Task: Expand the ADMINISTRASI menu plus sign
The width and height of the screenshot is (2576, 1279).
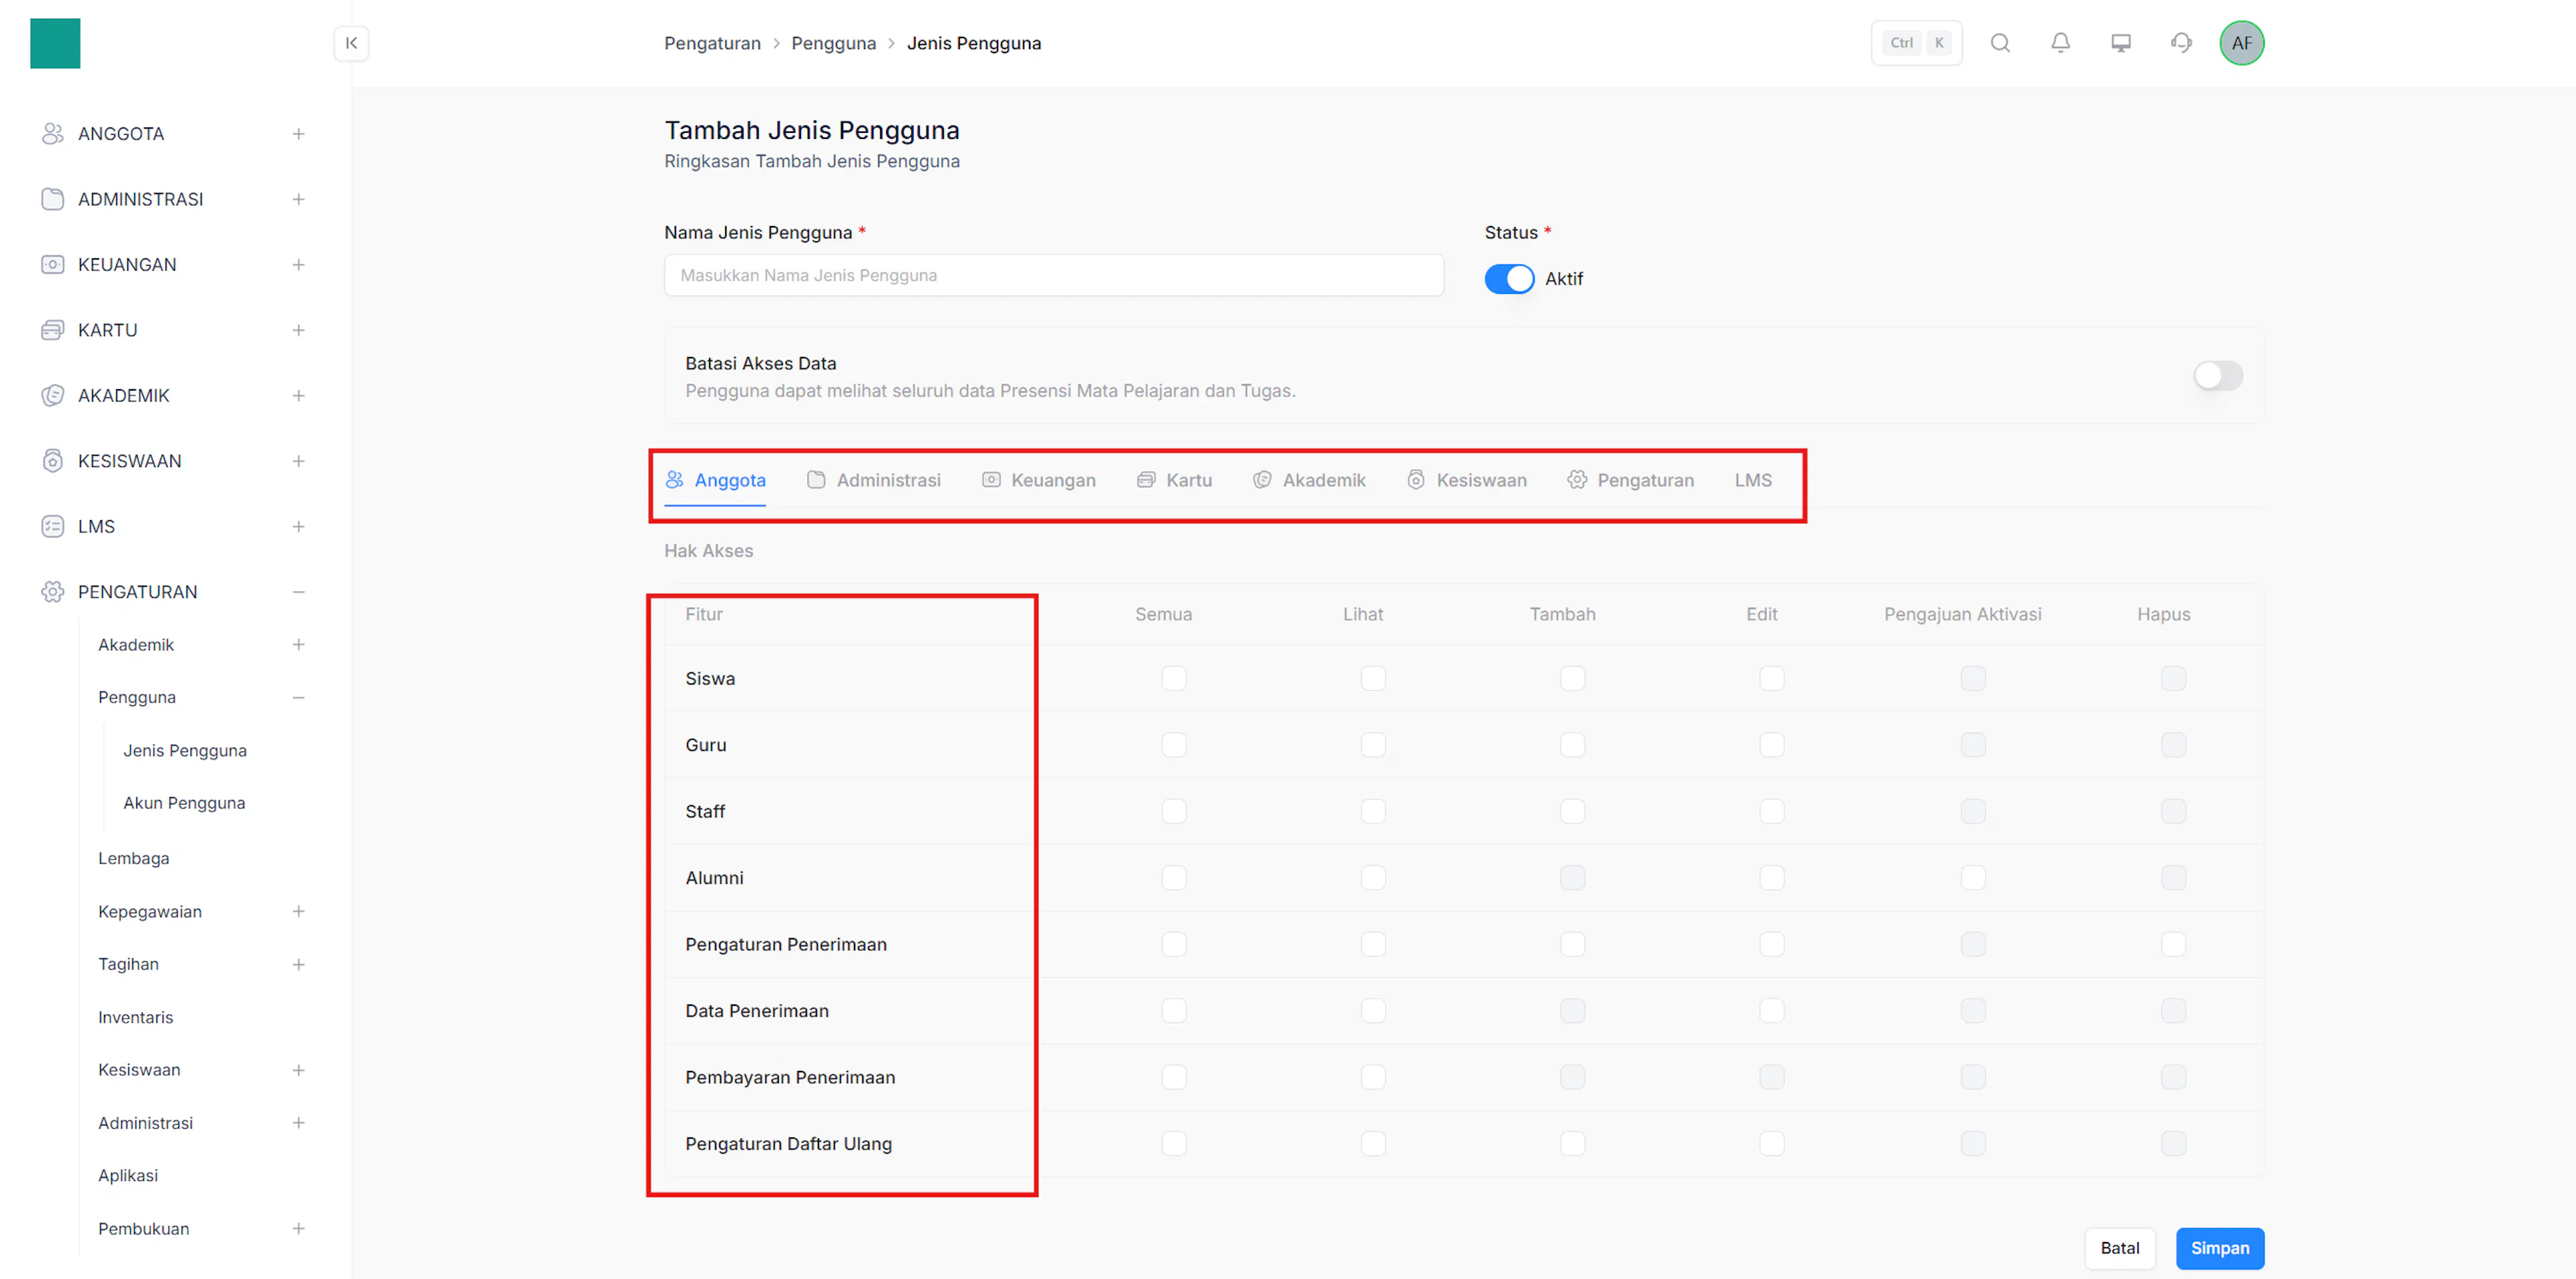Action: [x=298, y=199]
